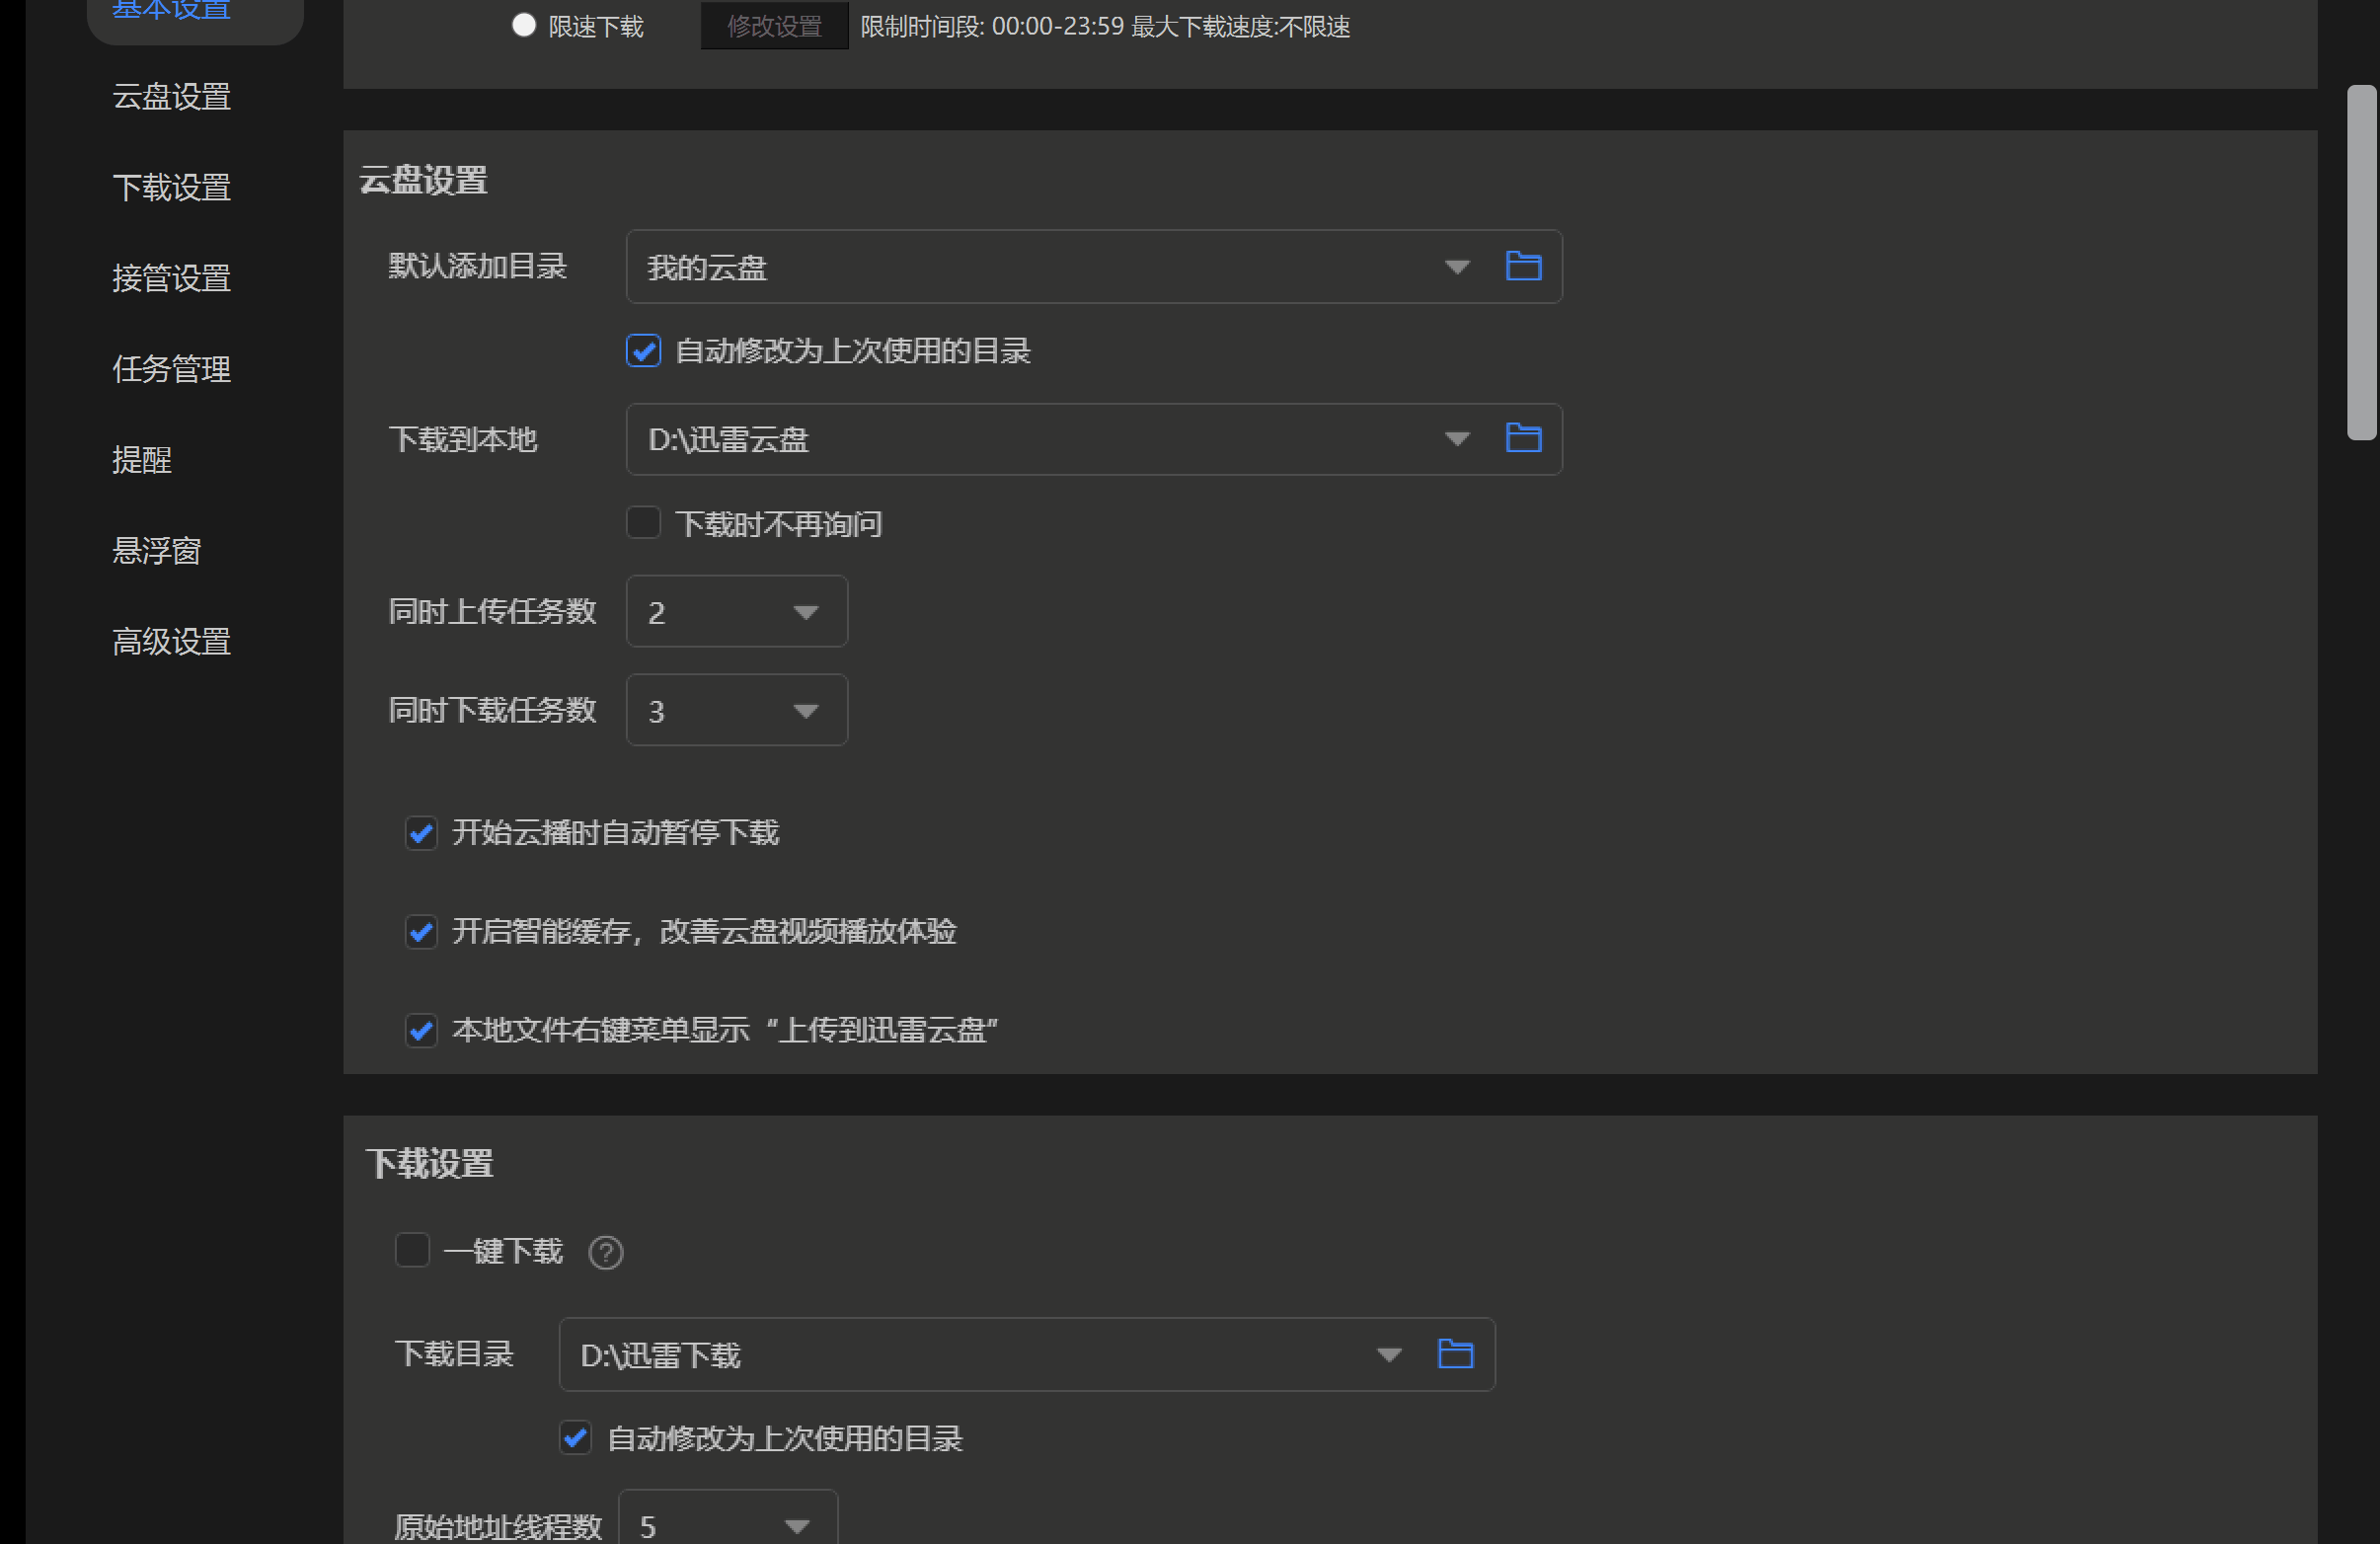Click the 修改设置 button
Screen dimensions: 2380x1544
pyautogui.click(x=774, y=26)
